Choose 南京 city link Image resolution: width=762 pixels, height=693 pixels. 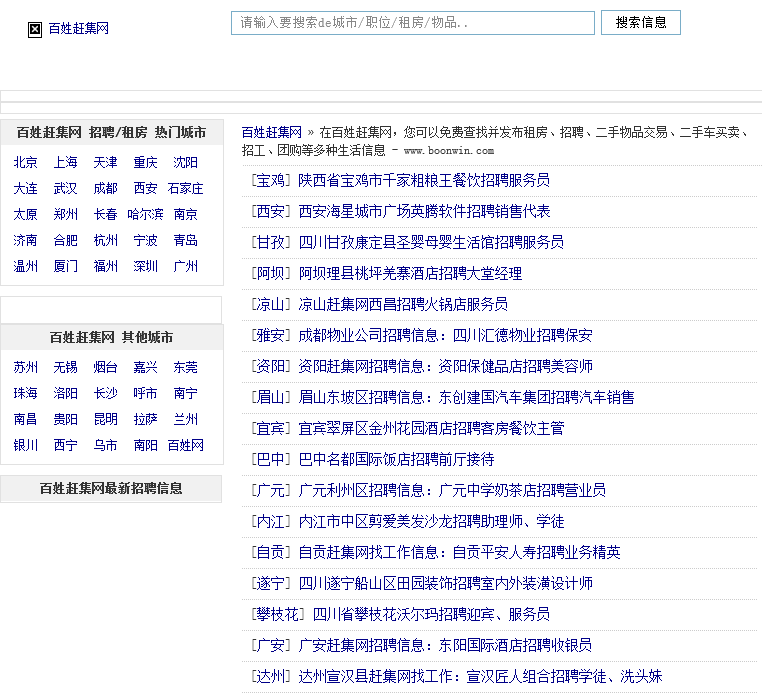(x=185, y=214)
